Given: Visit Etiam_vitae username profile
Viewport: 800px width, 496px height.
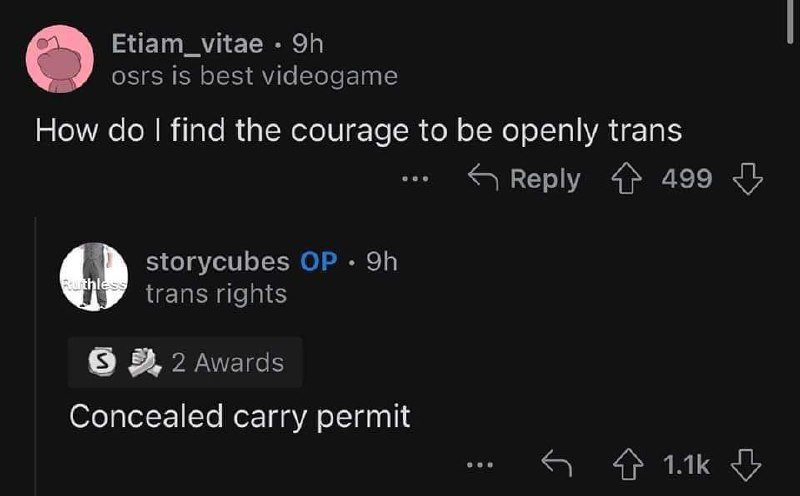Looking at the screenshot, I should click(x=187, y=44).
